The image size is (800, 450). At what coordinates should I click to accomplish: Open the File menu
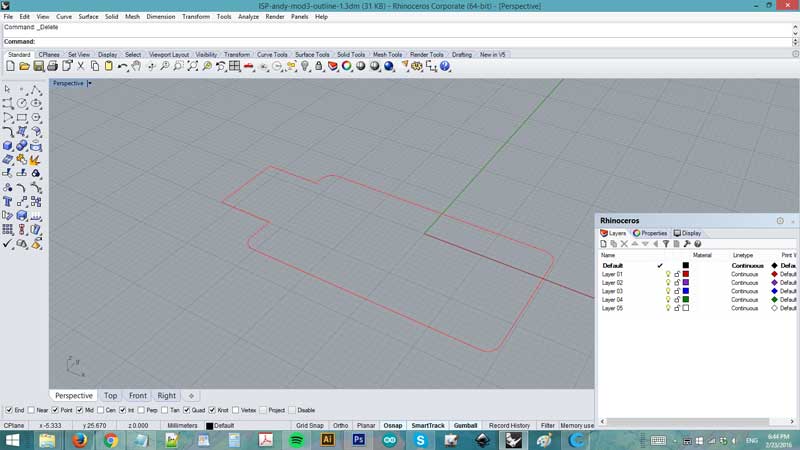8,17
